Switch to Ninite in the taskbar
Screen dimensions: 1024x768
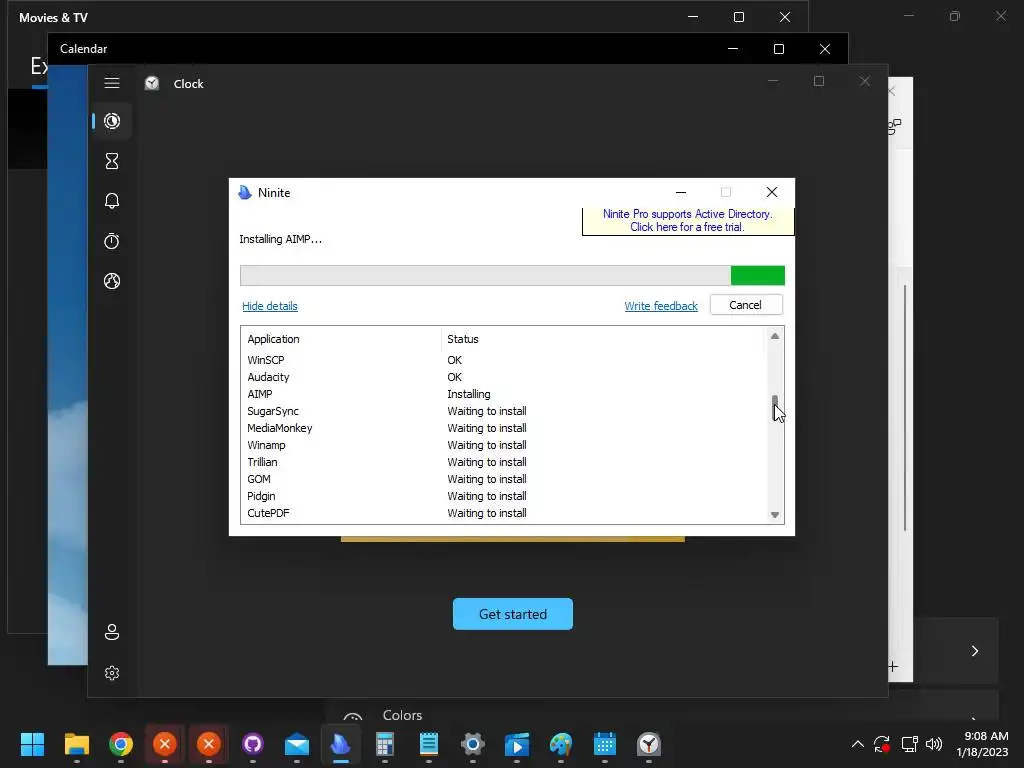pos(341,744)
